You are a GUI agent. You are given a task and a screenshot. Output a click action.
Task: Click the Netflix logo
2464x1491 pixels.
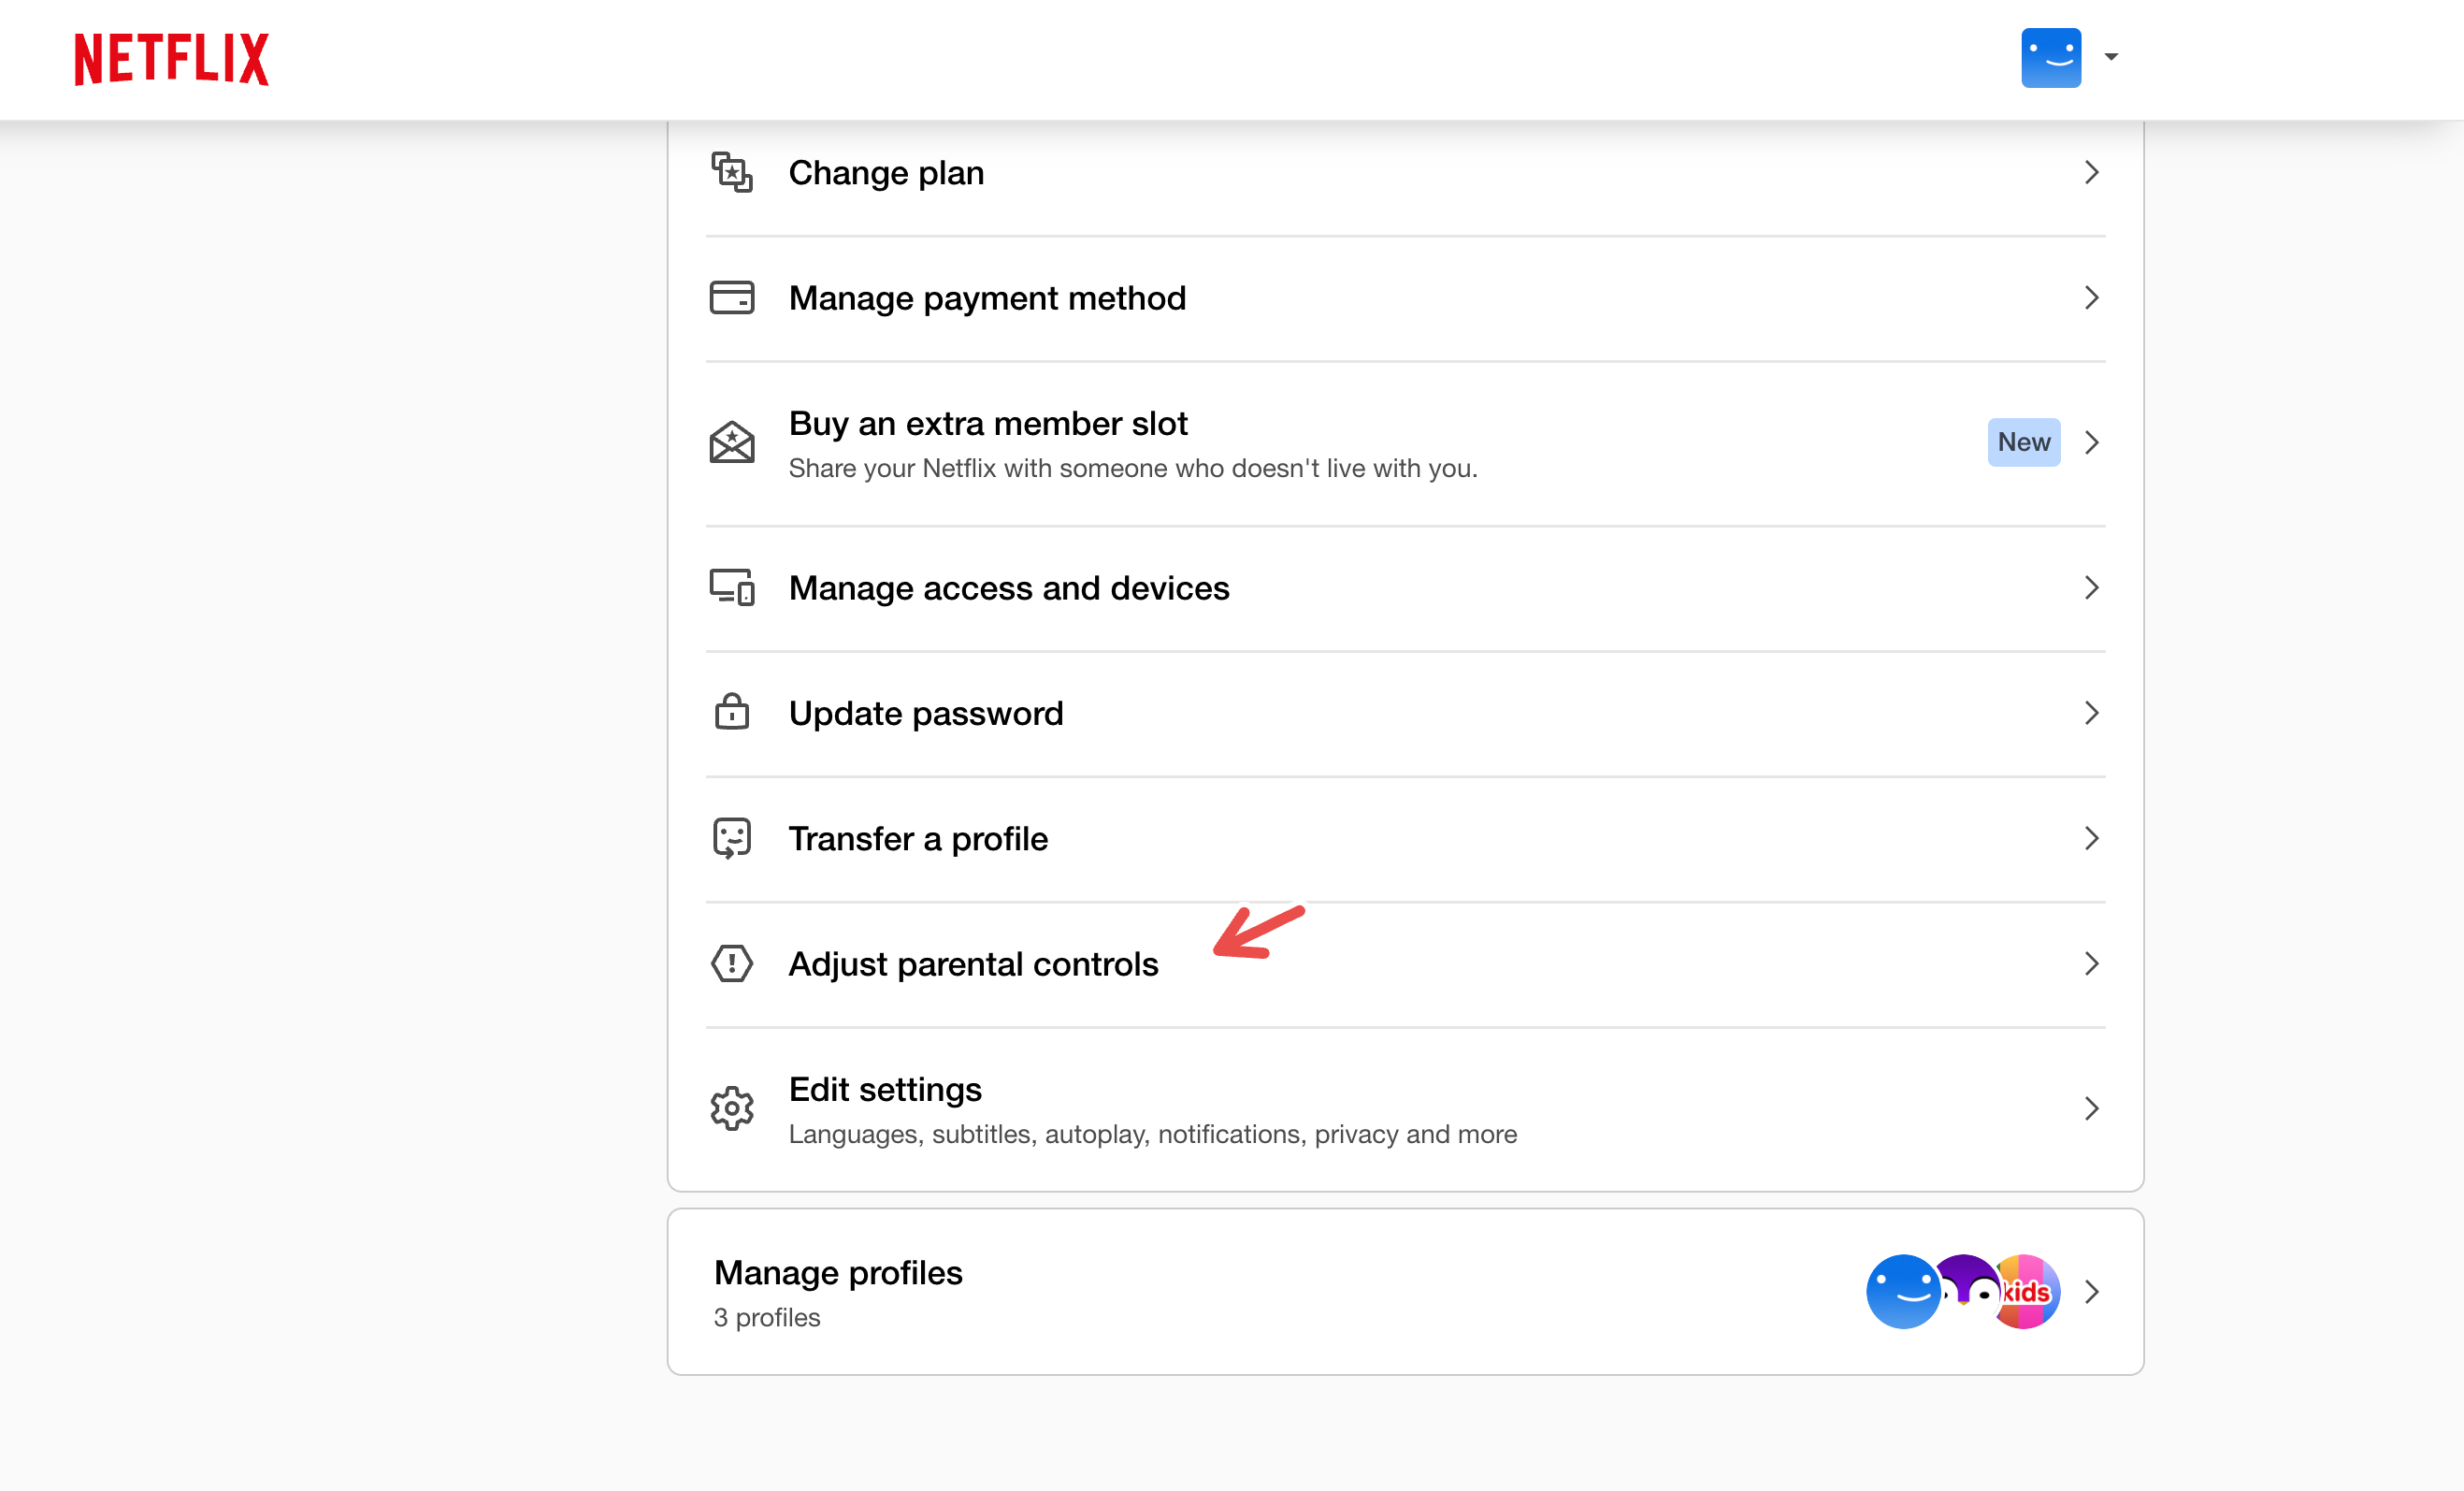172,59
